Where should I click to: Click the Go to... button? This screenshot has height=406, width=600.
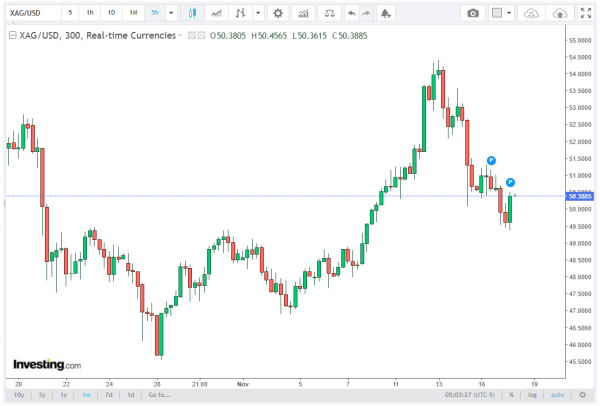159,395
